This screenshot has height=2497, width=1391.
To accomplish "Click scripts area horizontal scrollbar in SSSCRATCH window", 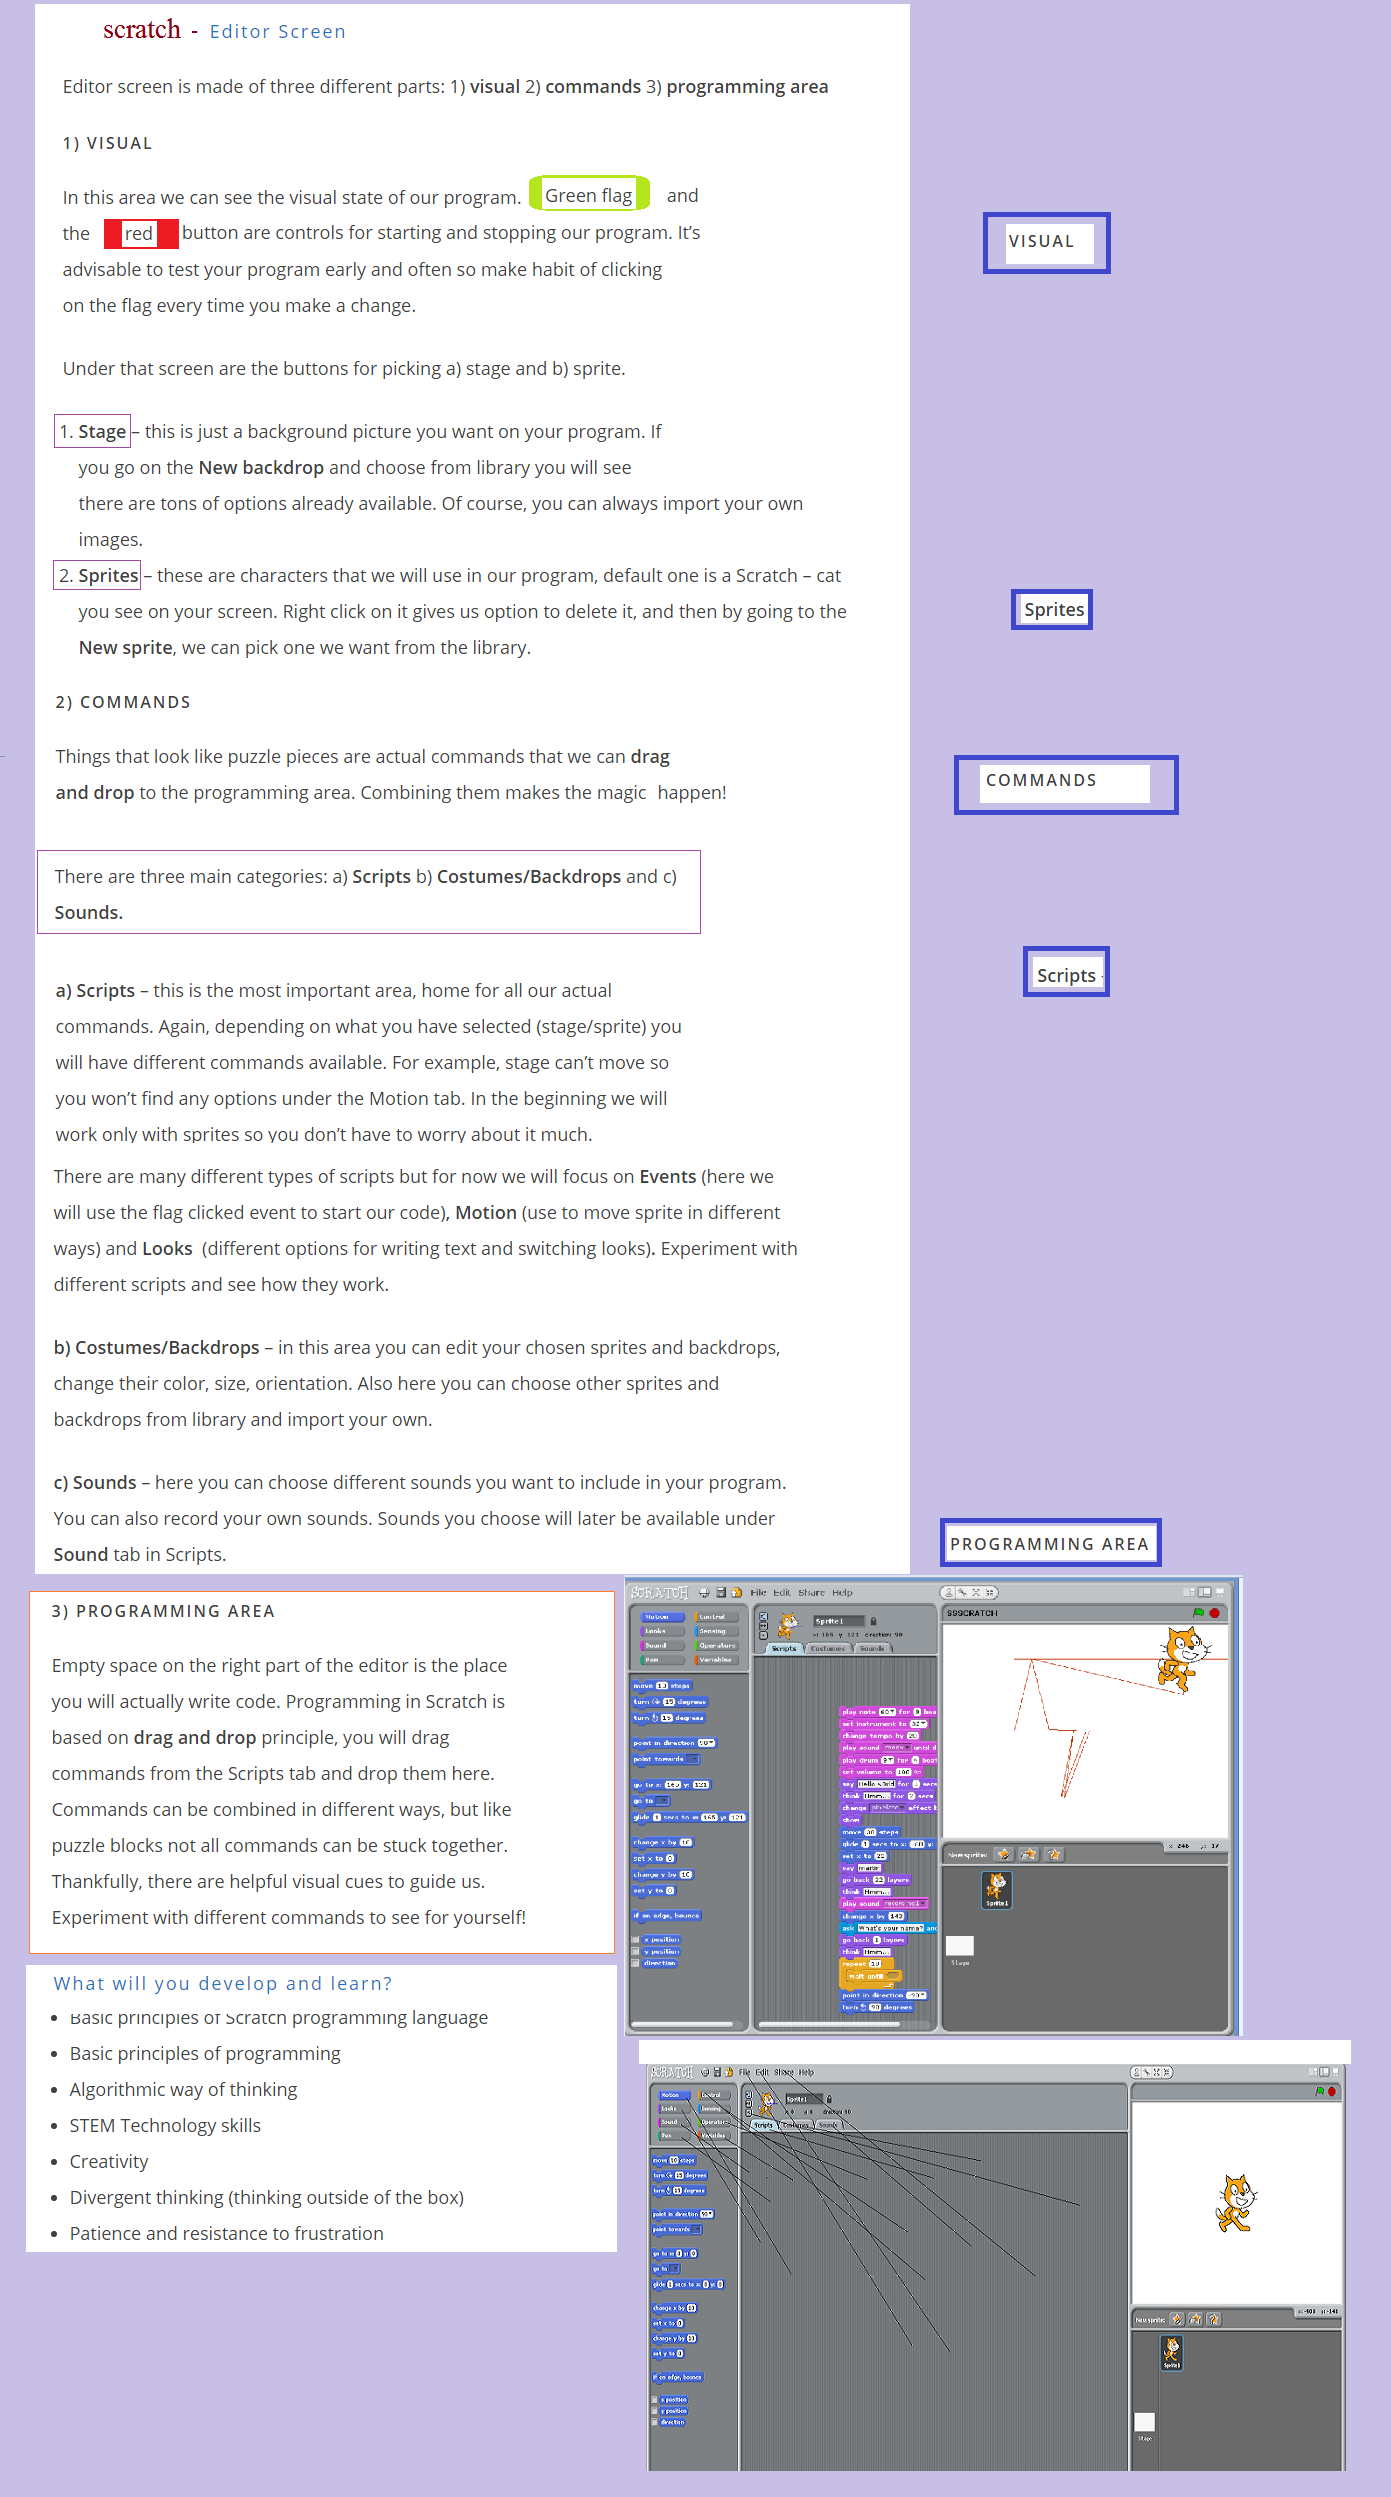I will pos(830,2024).
